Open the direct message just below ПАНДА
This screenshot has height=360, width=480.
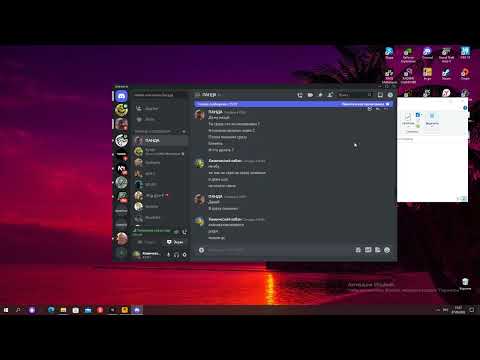tap(161, 152)
